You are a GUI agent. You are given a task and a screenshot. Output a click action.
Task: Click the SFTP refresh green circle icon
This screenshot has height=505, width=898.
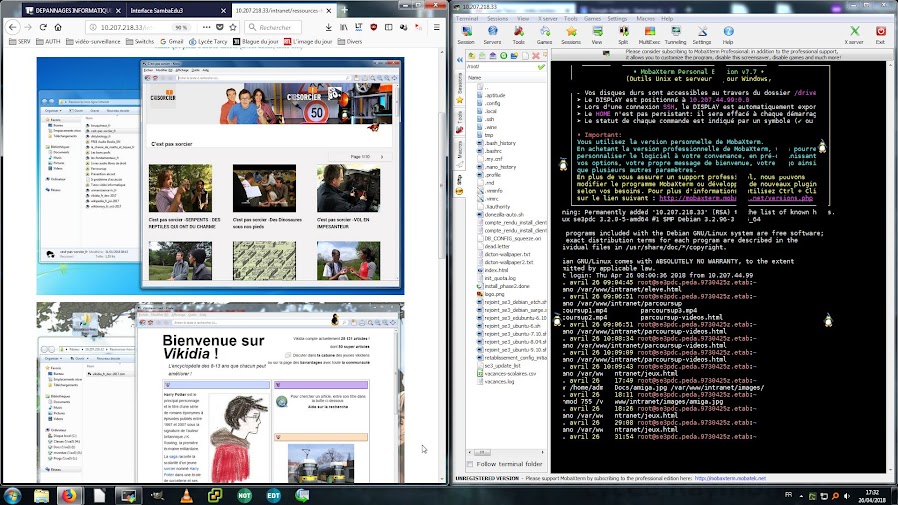coord(503,56)
